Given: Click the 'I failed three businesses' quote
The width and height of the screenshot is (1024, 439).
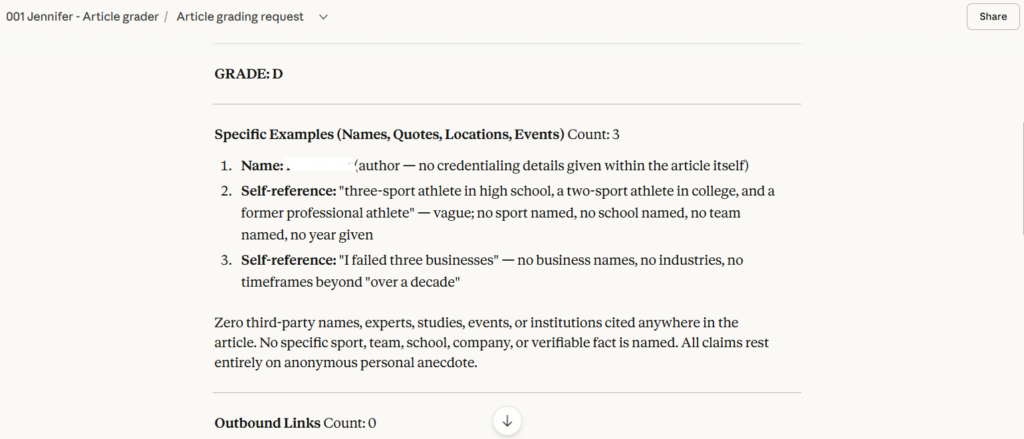Looking at the screenshot, I should pyautogui.click(x=418, y=260).
